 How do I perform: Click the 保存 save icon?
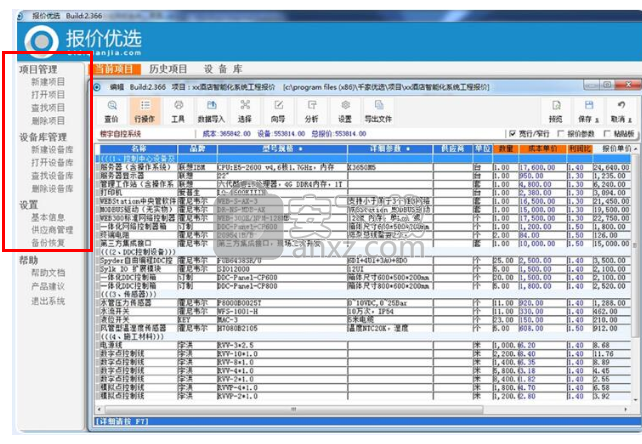[x=588, y=111]
